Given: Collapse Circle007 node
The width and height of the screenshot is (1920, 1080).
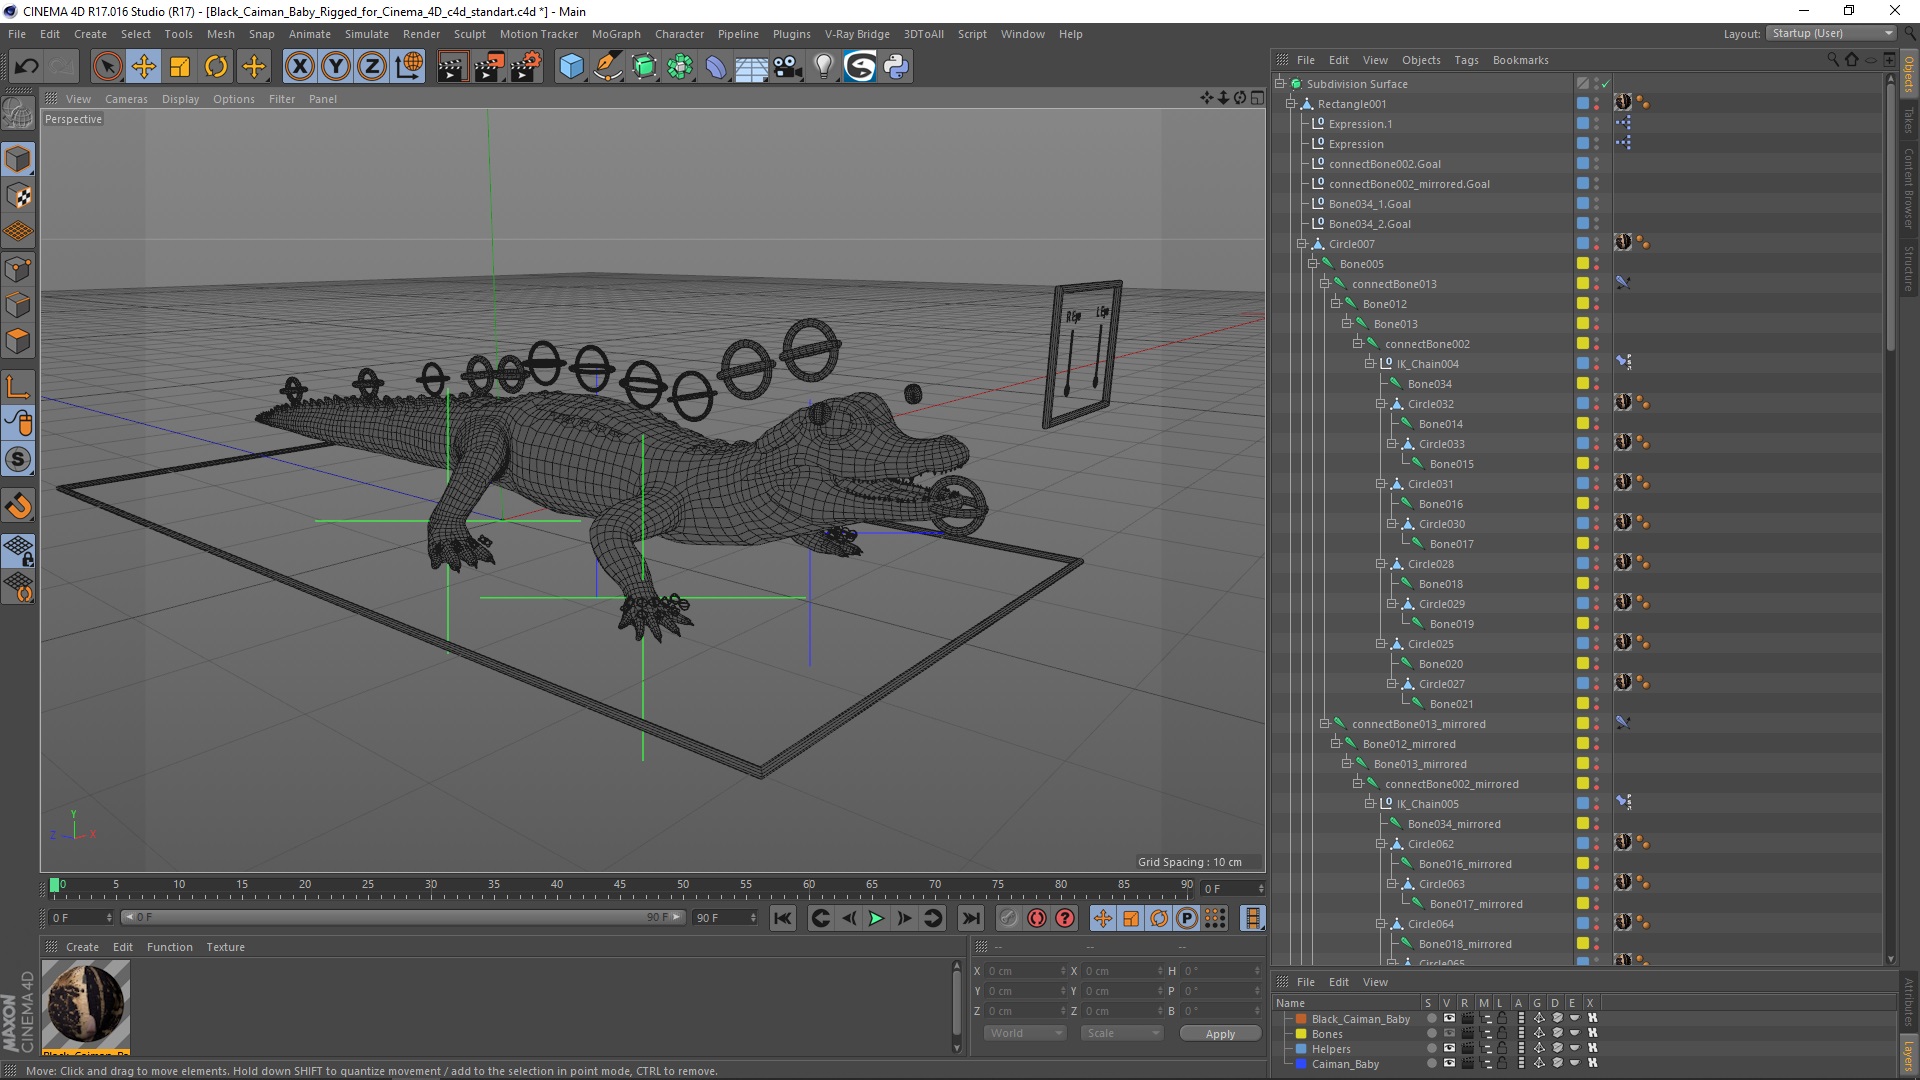Looking at the screenshot, I should 1301,244.
